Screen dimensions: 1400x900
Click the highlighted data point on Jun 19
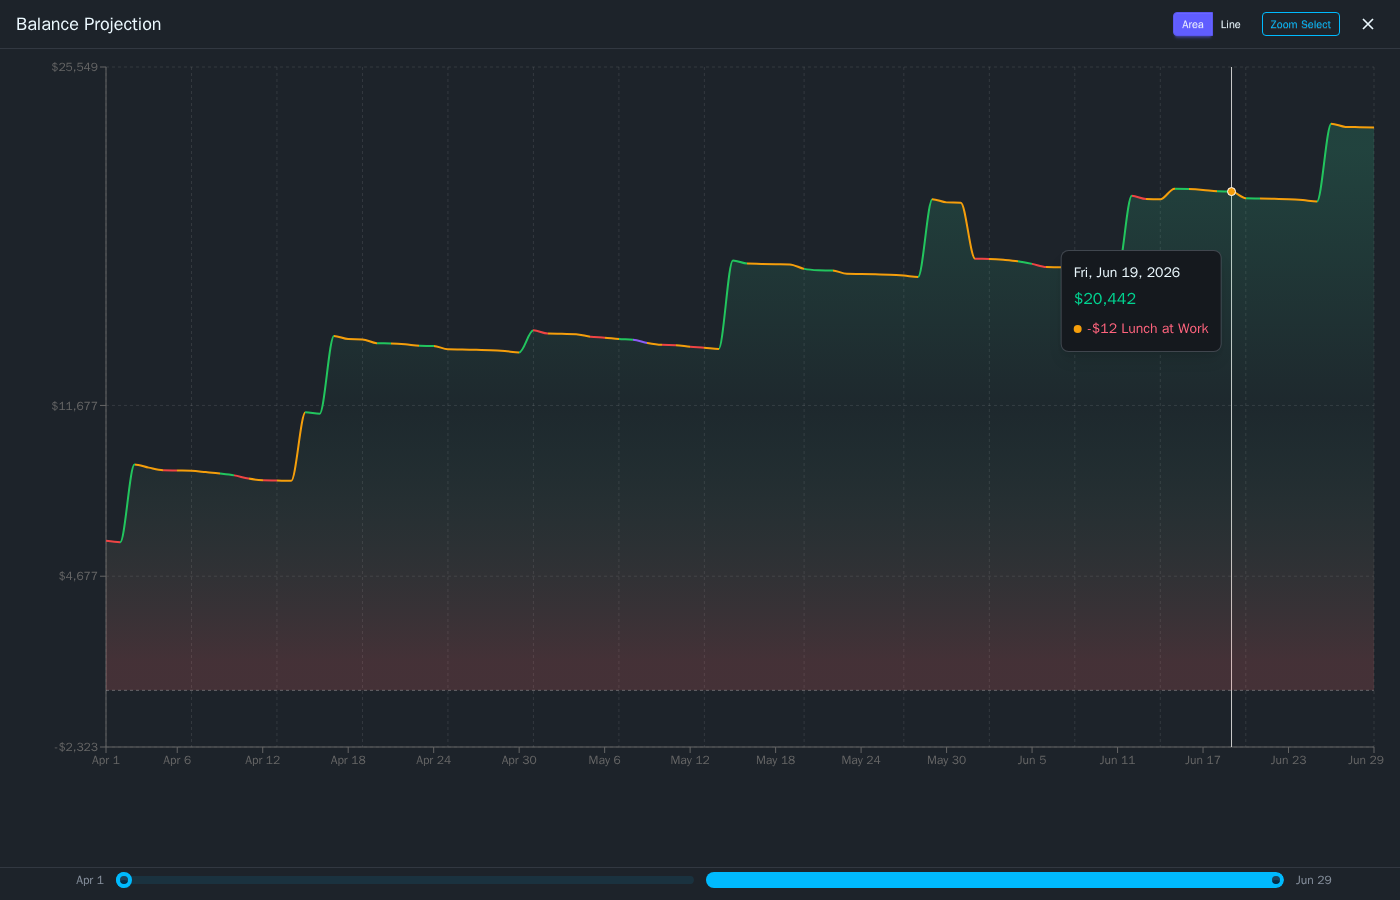pos(1231,191)
